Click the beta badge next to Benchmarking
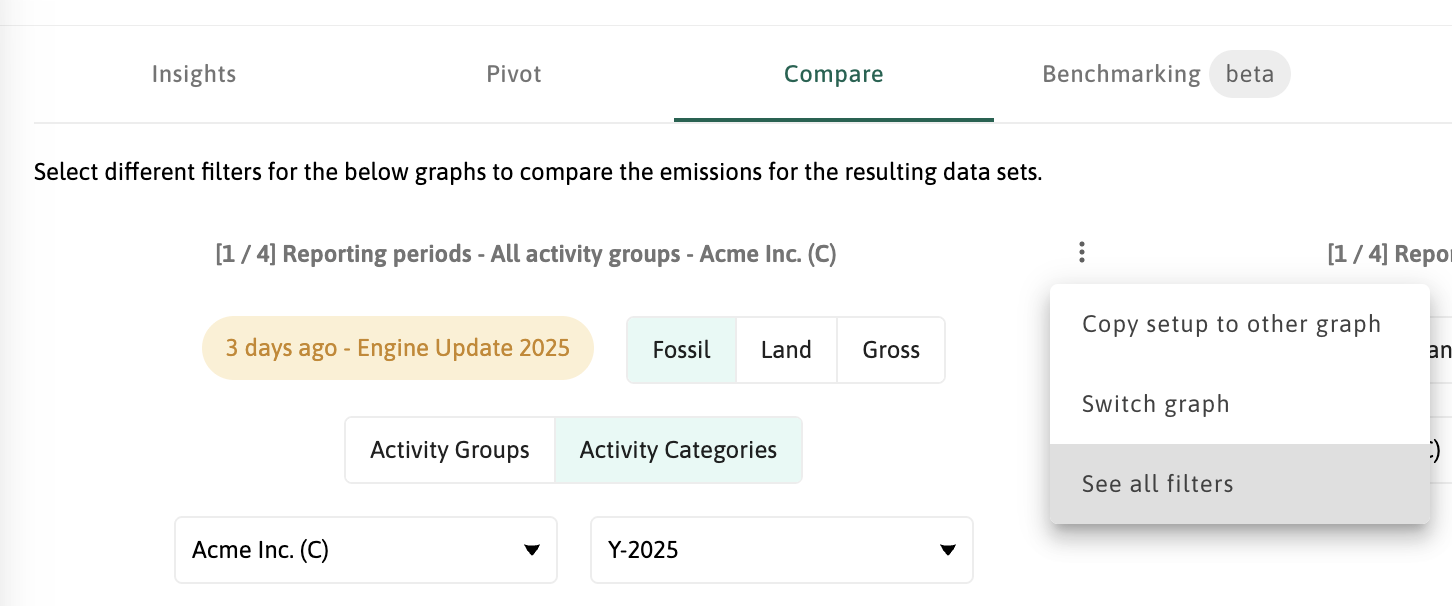The image size is (1452, 606). (x=1249, y=75)
